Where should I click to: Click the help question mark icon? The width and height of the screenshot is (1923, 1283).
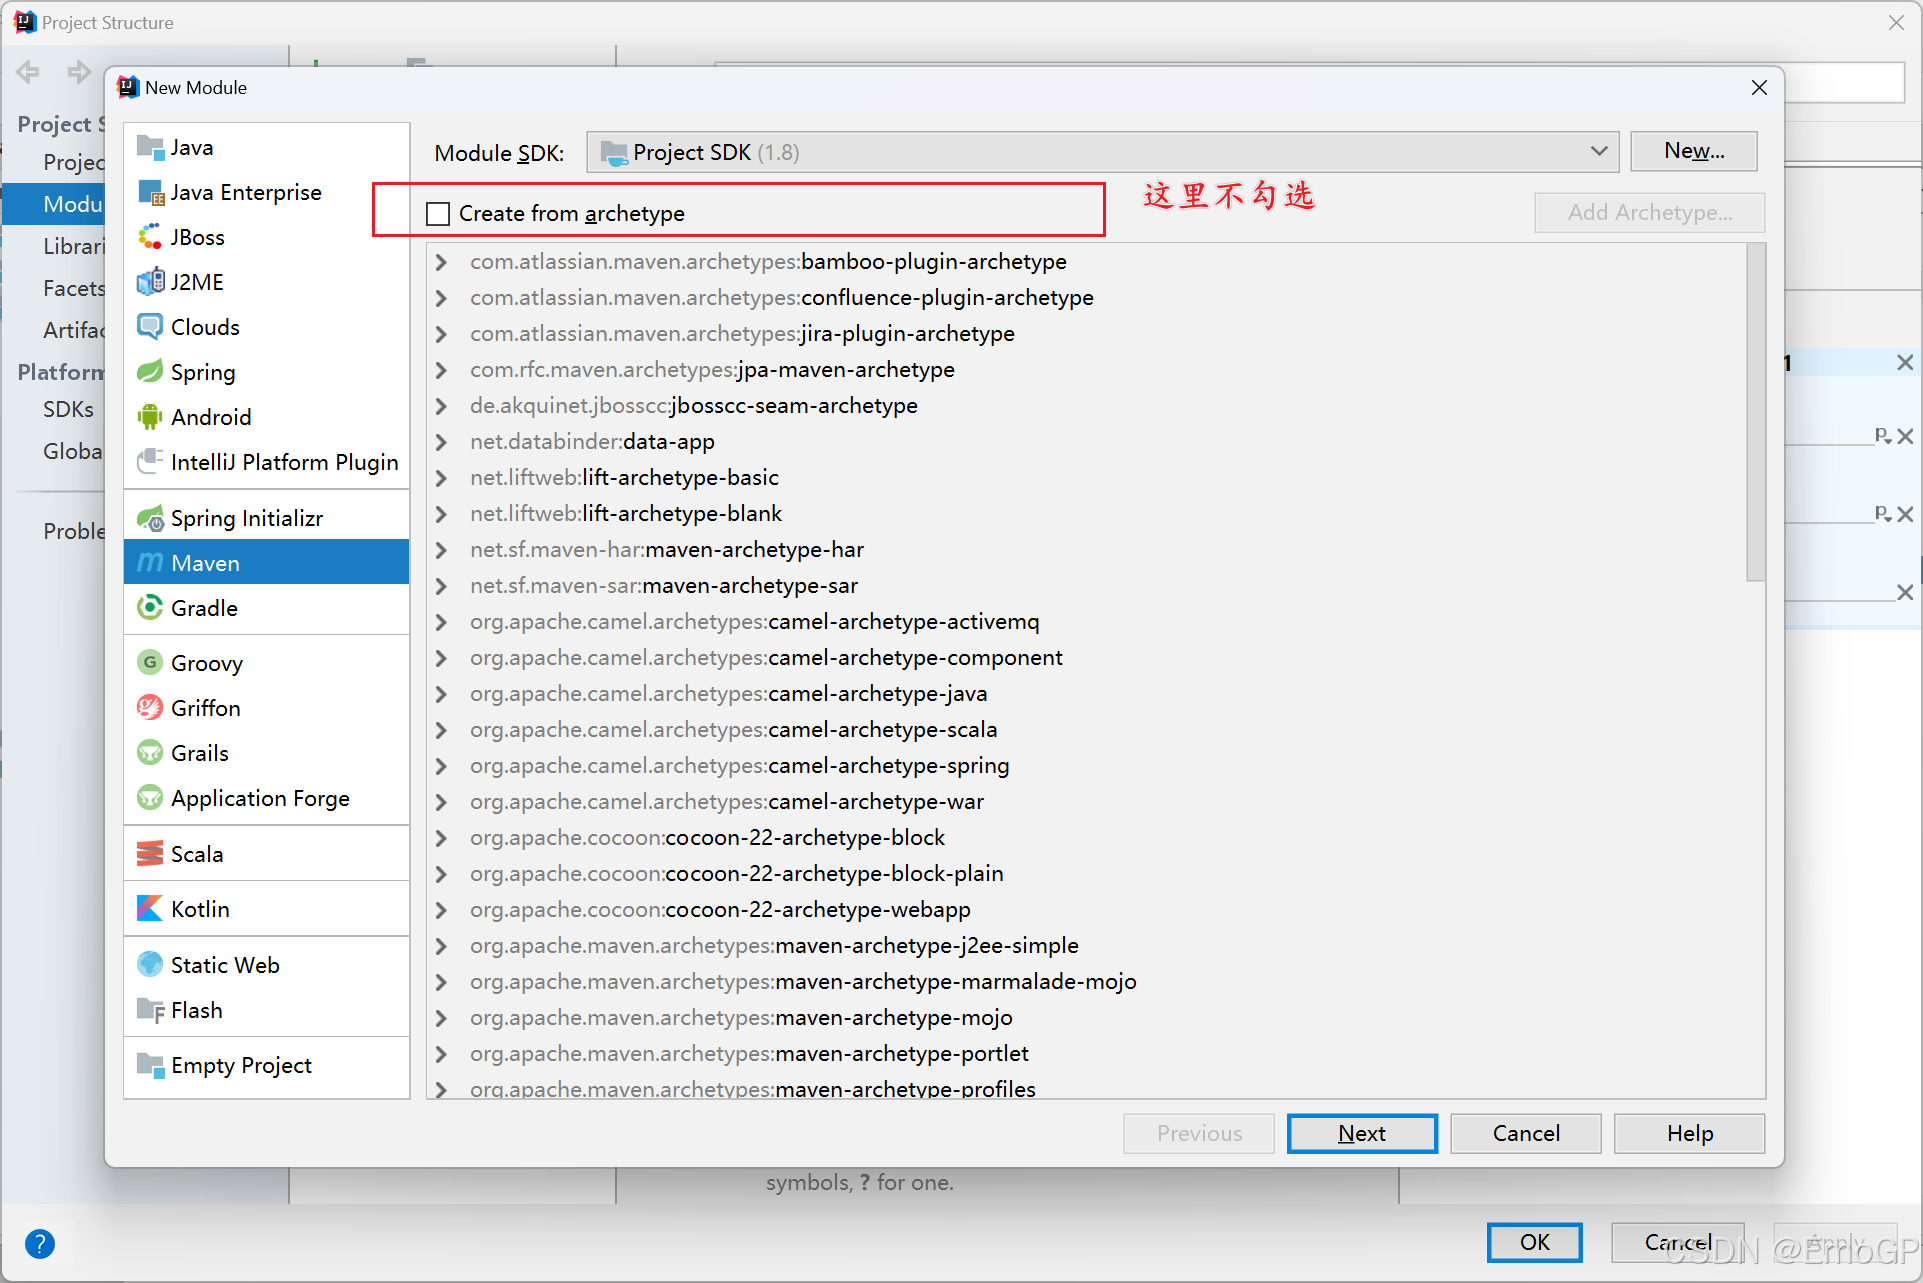pyautogui.click(x=40, y=1244)
